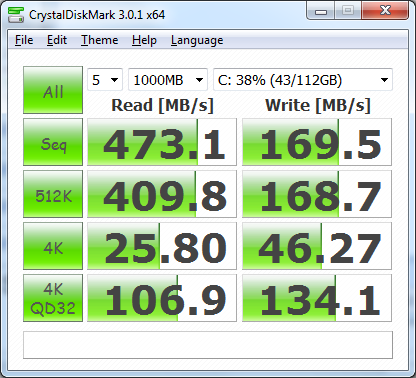Click the empty comment field at bottom
Screen dimensions: 416x378
[x=208, y=345]
